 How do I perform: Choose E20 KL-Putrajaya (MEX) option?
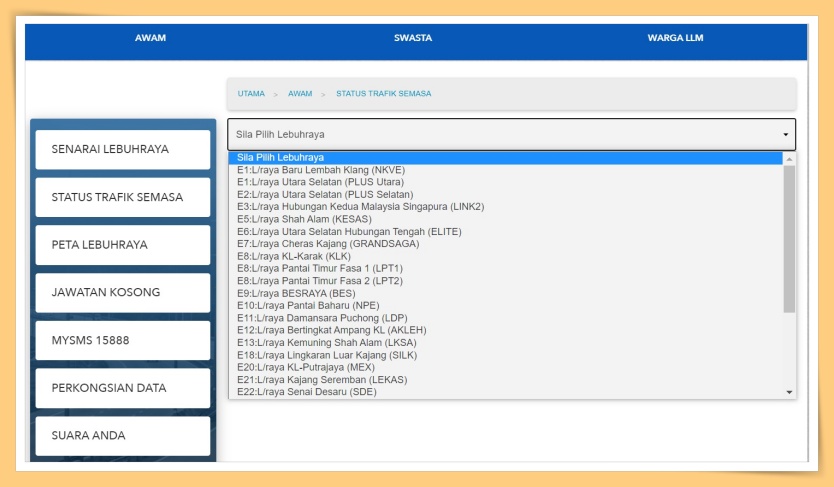505,367
